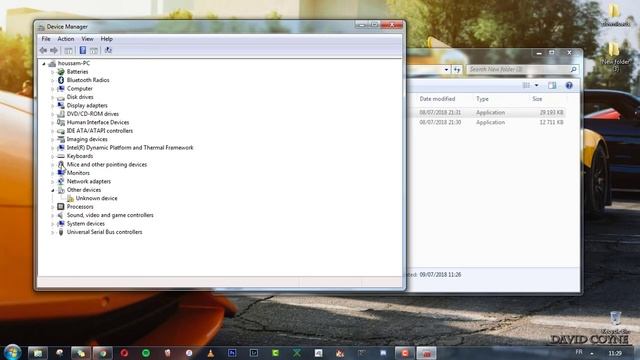
Task: Click Scan for hardware changes toolbar icon
Action: point(108,50)
